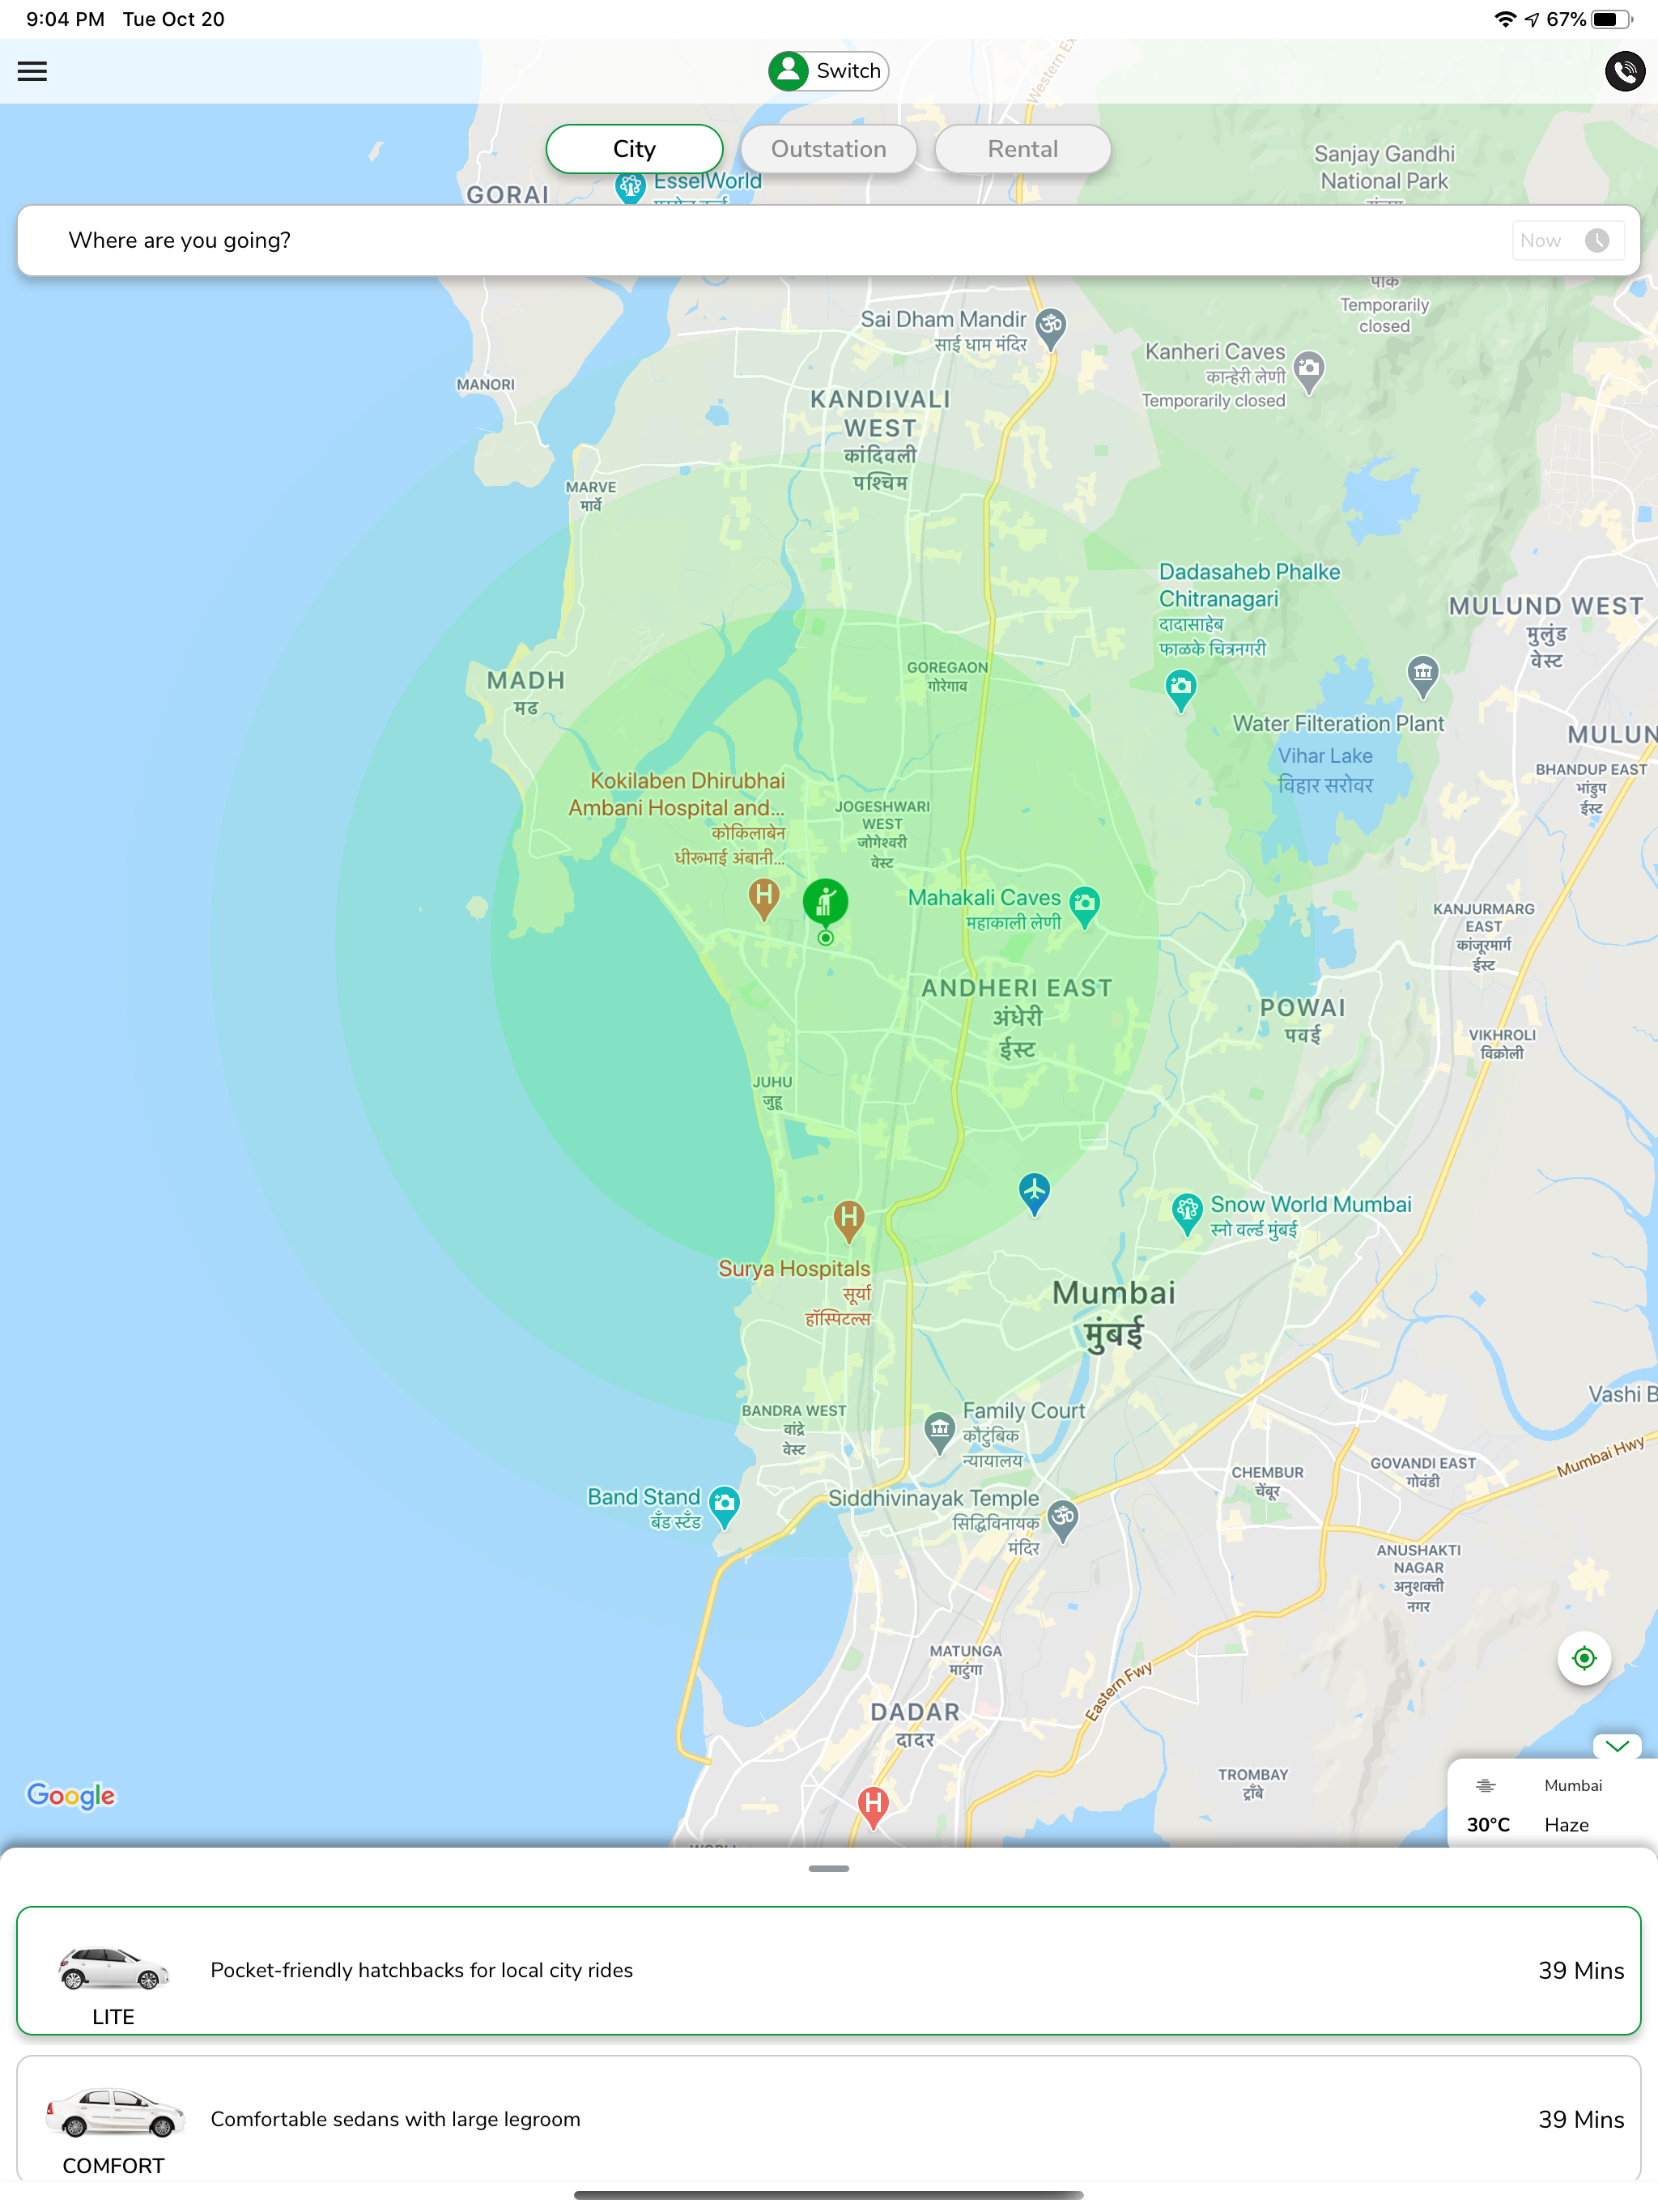The height and width of the screenshot is (2212, 1658).
Task: Tap the Family Court pin
Action: (x=939, y=1432)
